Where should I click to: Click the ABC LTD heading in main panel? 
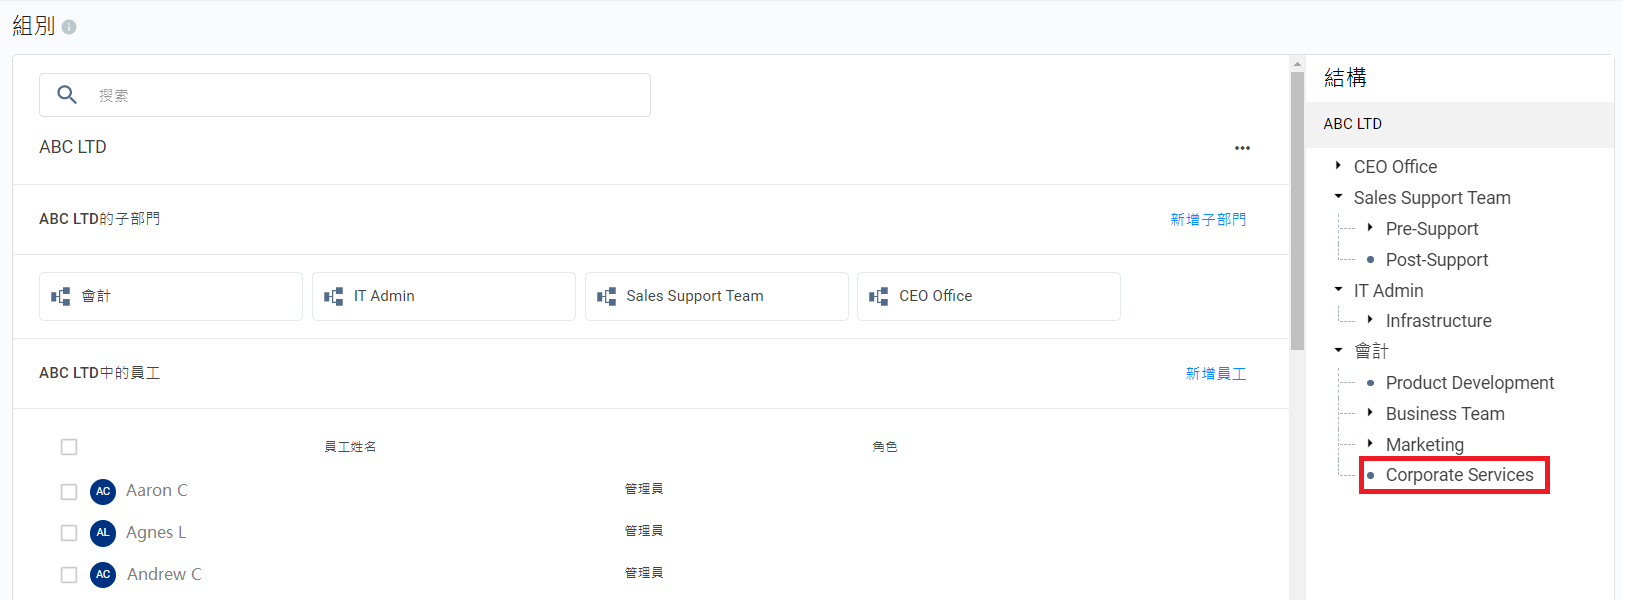pos(73,147)
